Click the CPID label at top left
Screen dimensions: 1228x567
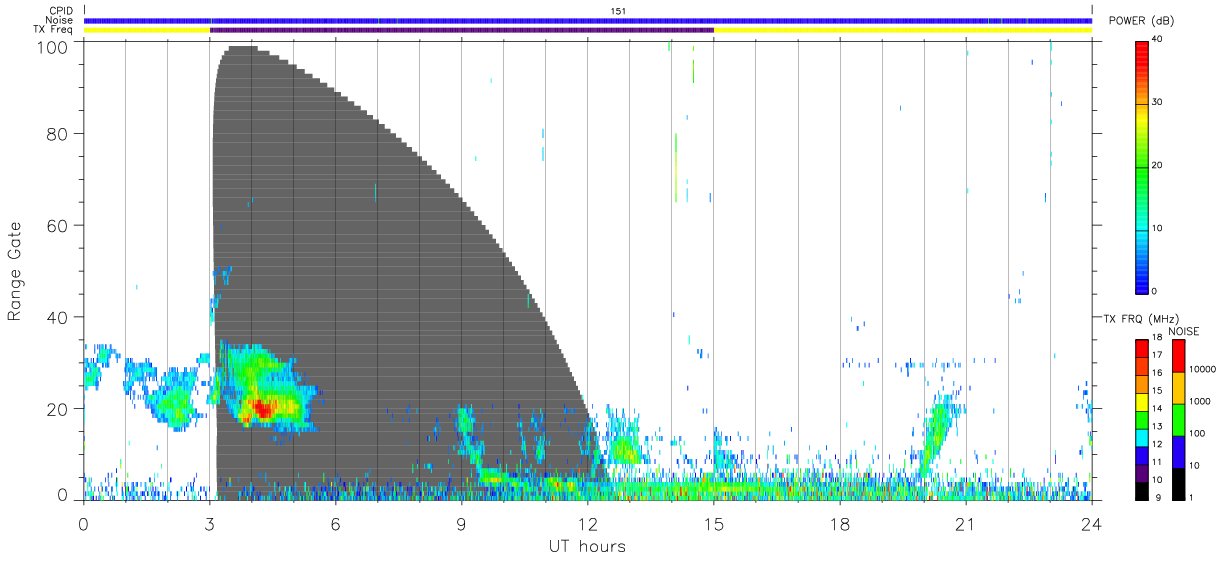[x=61, y=11]
